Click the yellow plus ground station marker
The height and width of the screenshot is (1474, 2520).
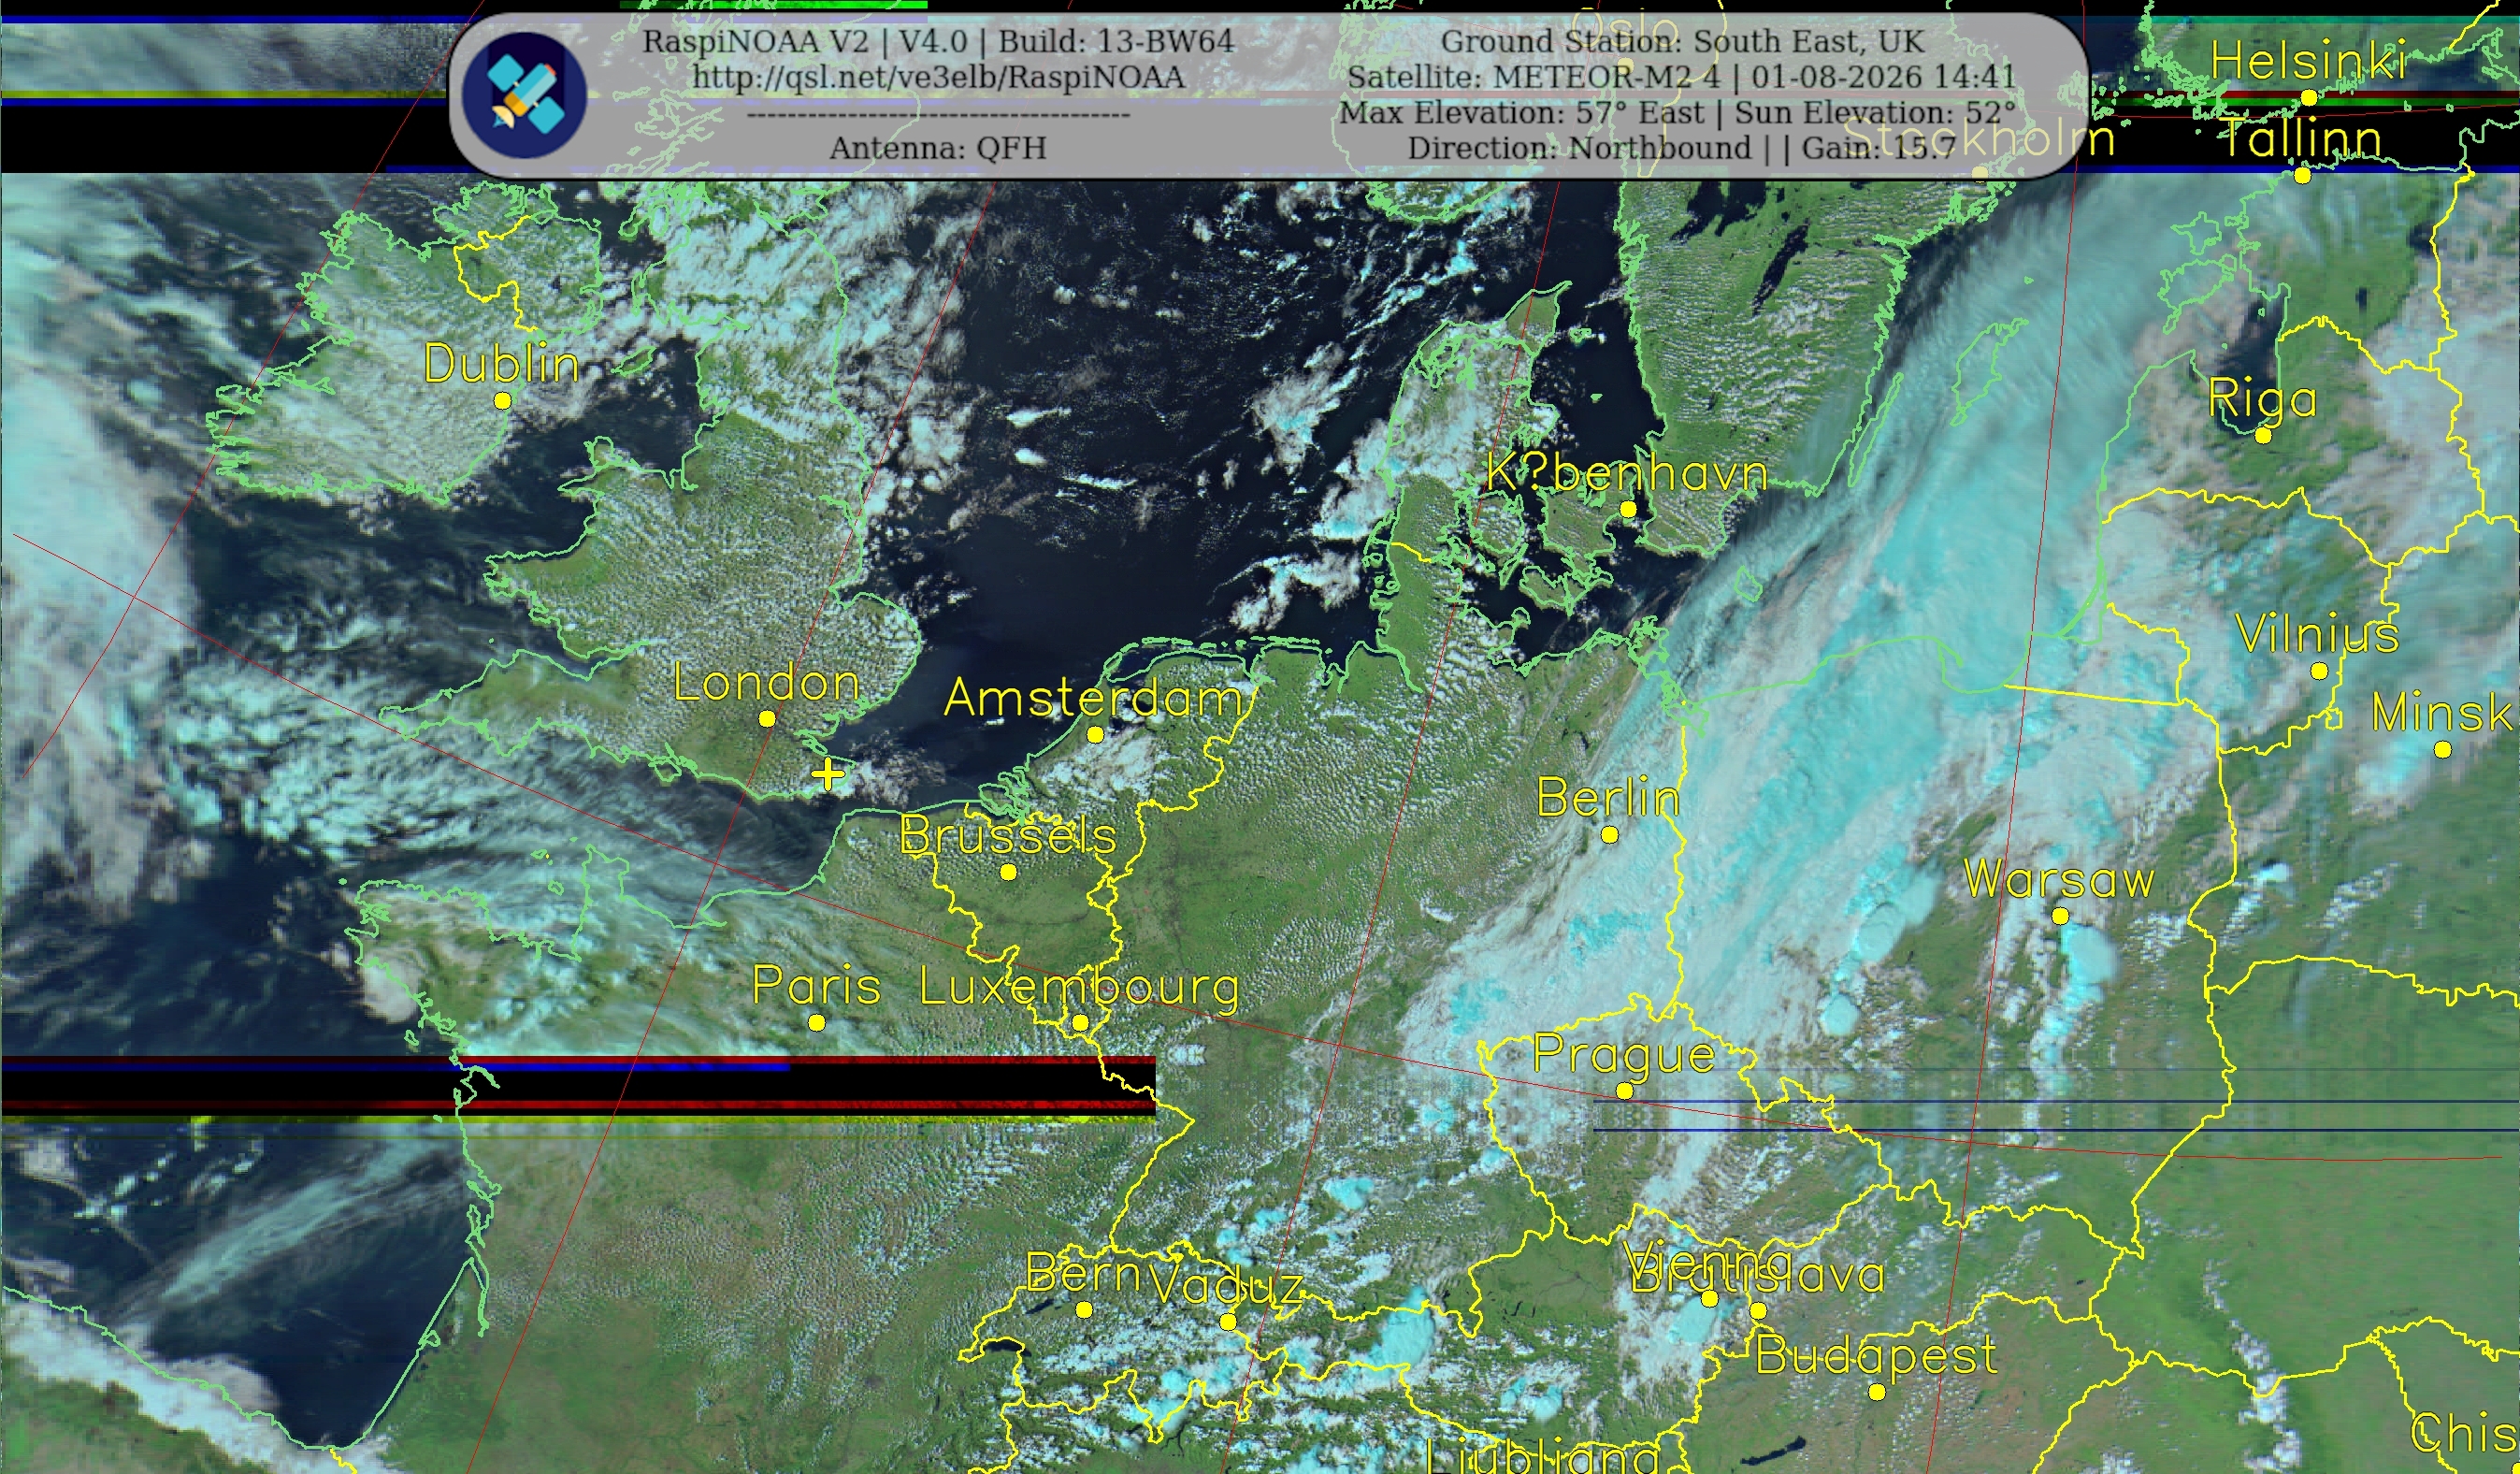tap(827, 775)
